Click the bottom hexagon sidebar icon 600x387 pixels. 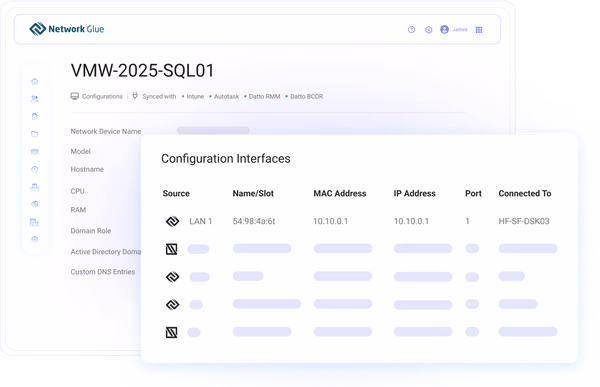pyautogui.click(x=35, y=240)
